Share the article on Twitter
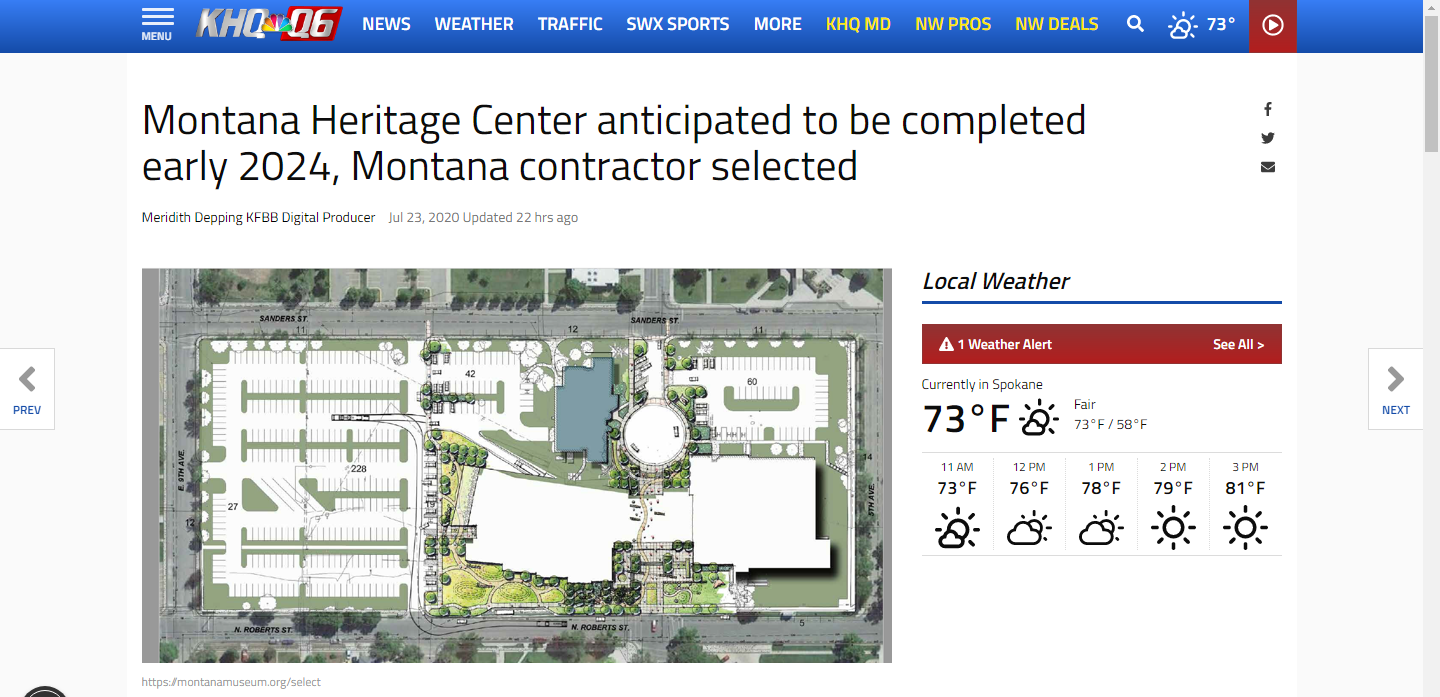 point(1268,138)
